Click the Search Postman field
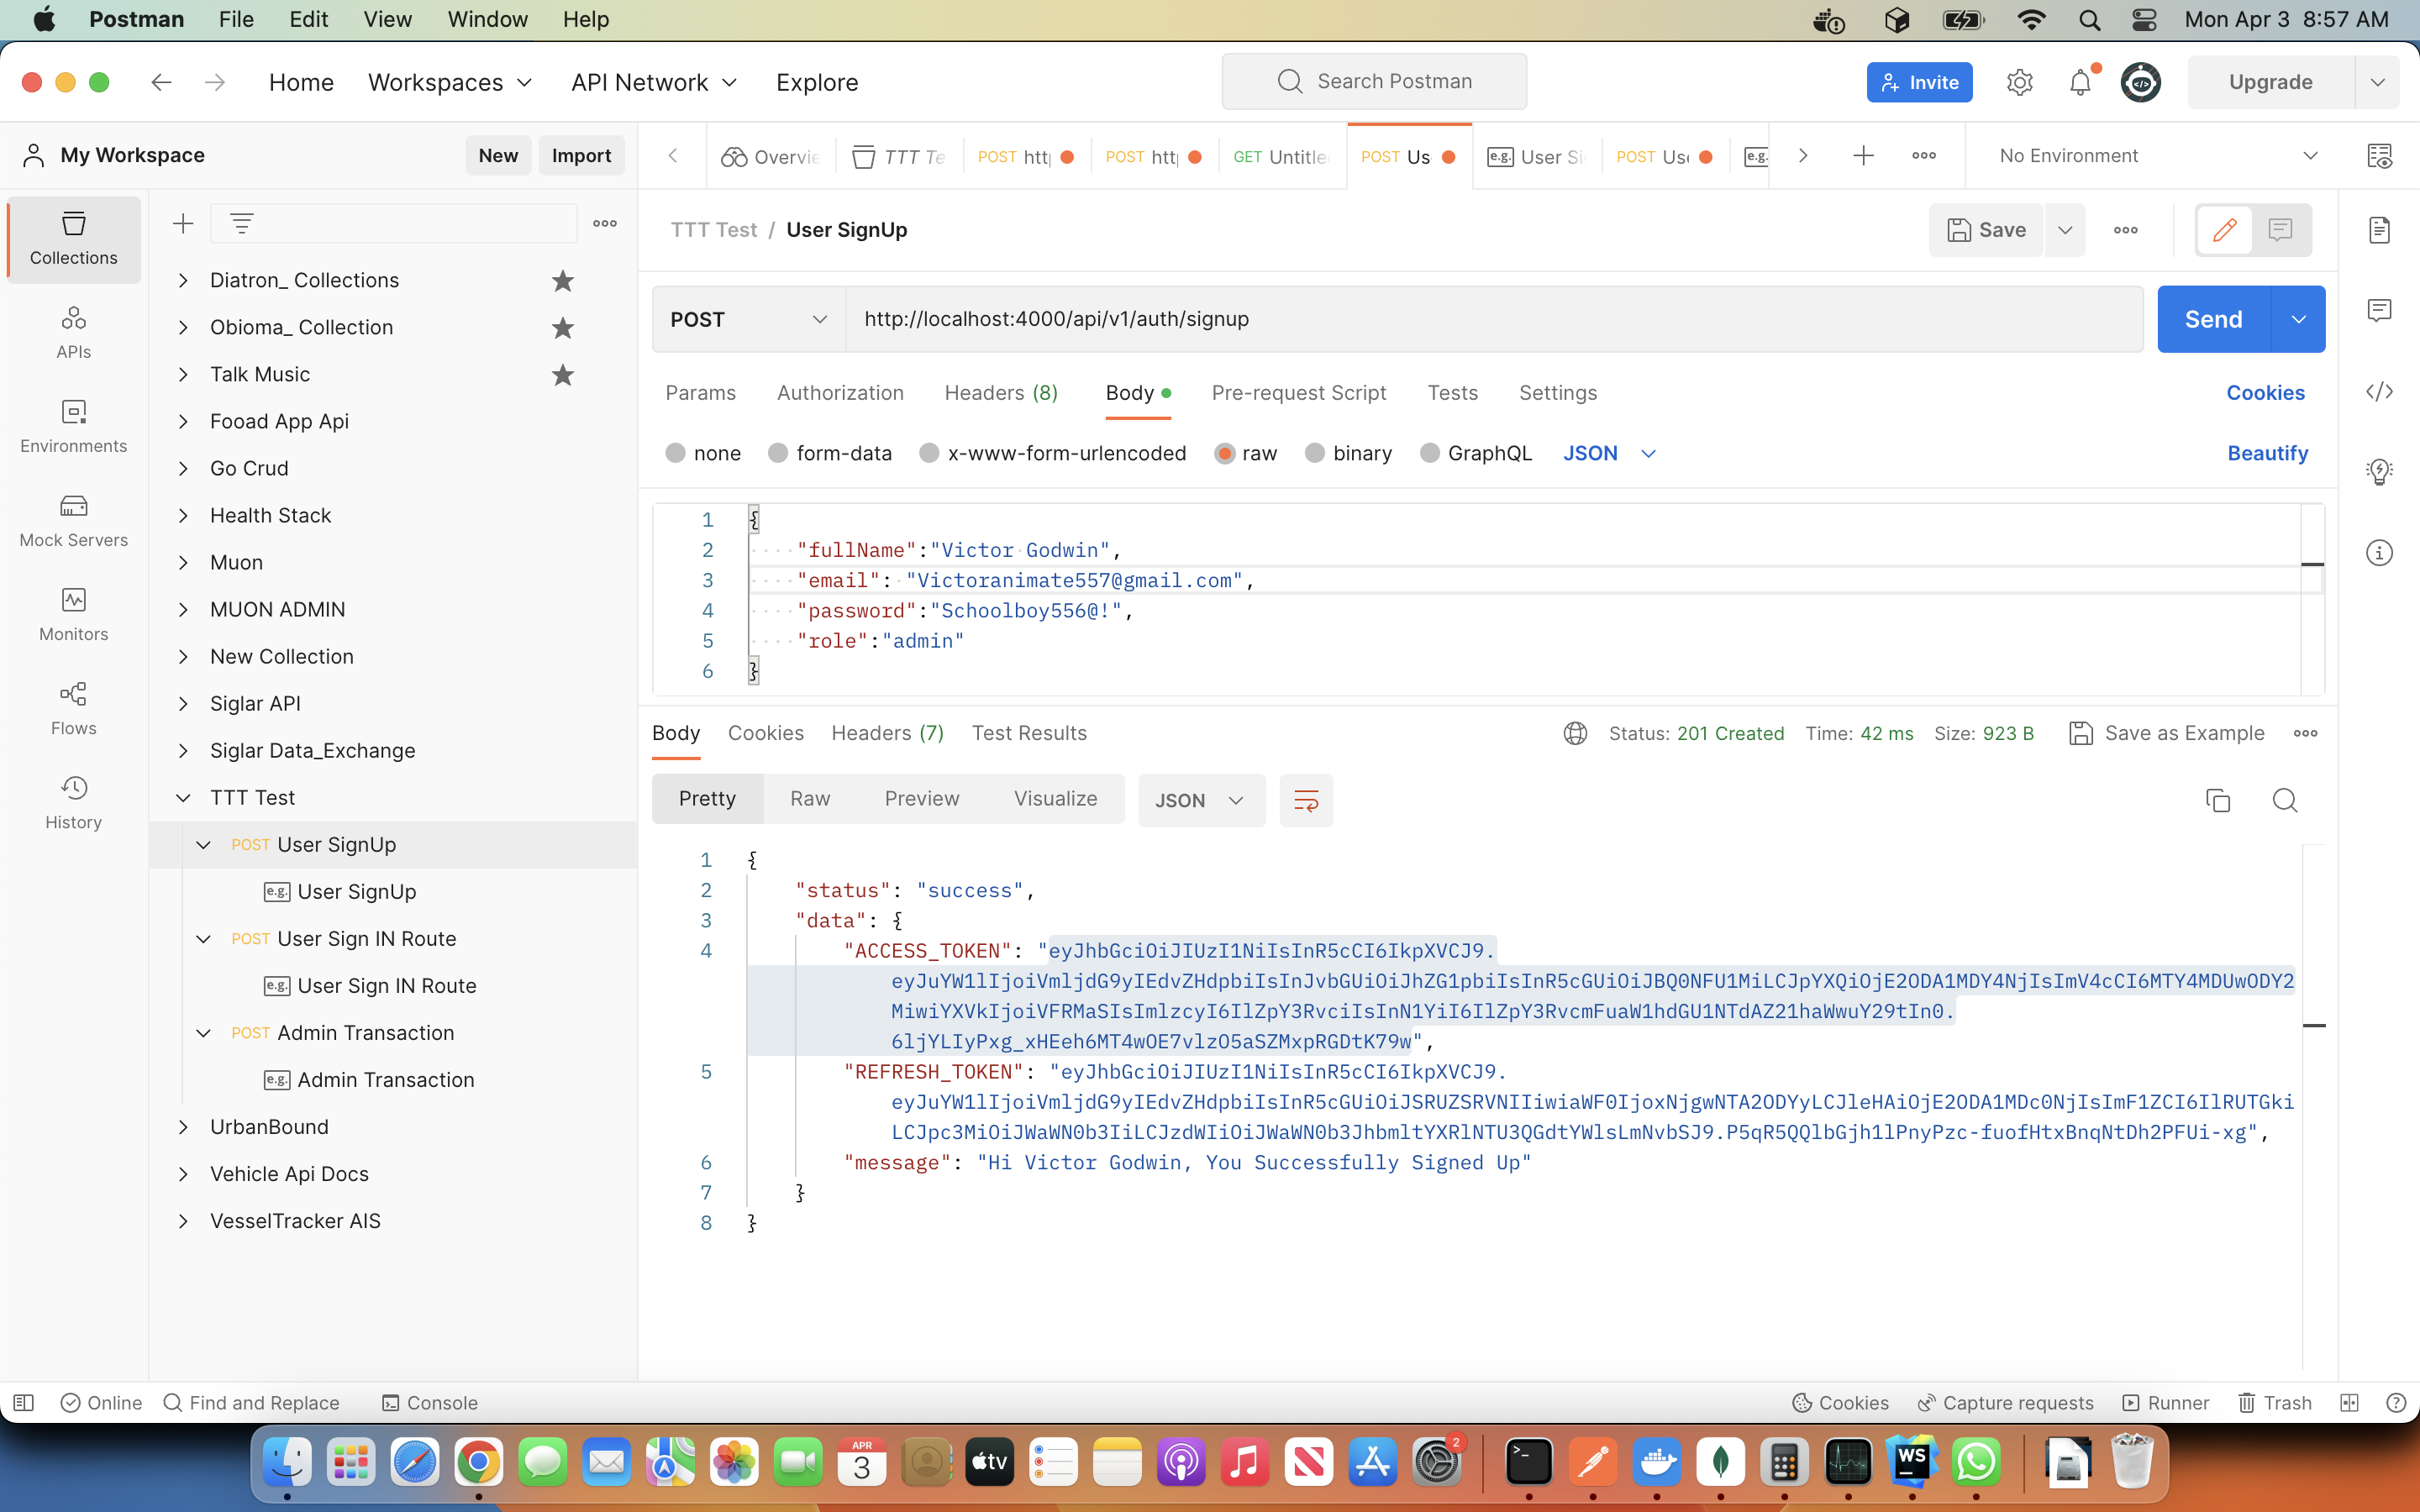The height and width of the screenshot is (1512, 2420). coord(1374,82)
